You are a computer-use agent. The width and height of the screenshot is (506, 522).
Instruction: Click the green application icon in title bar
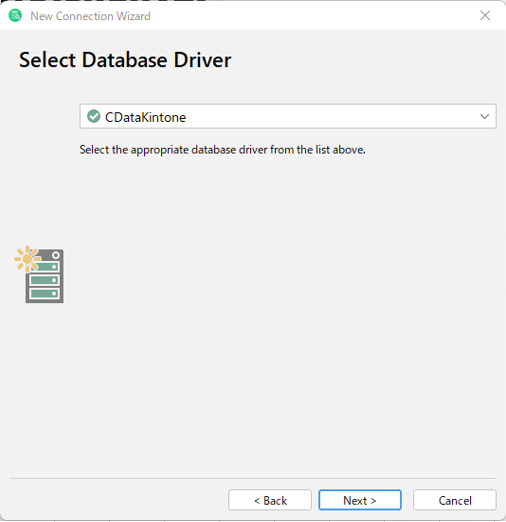pos(15,16)
